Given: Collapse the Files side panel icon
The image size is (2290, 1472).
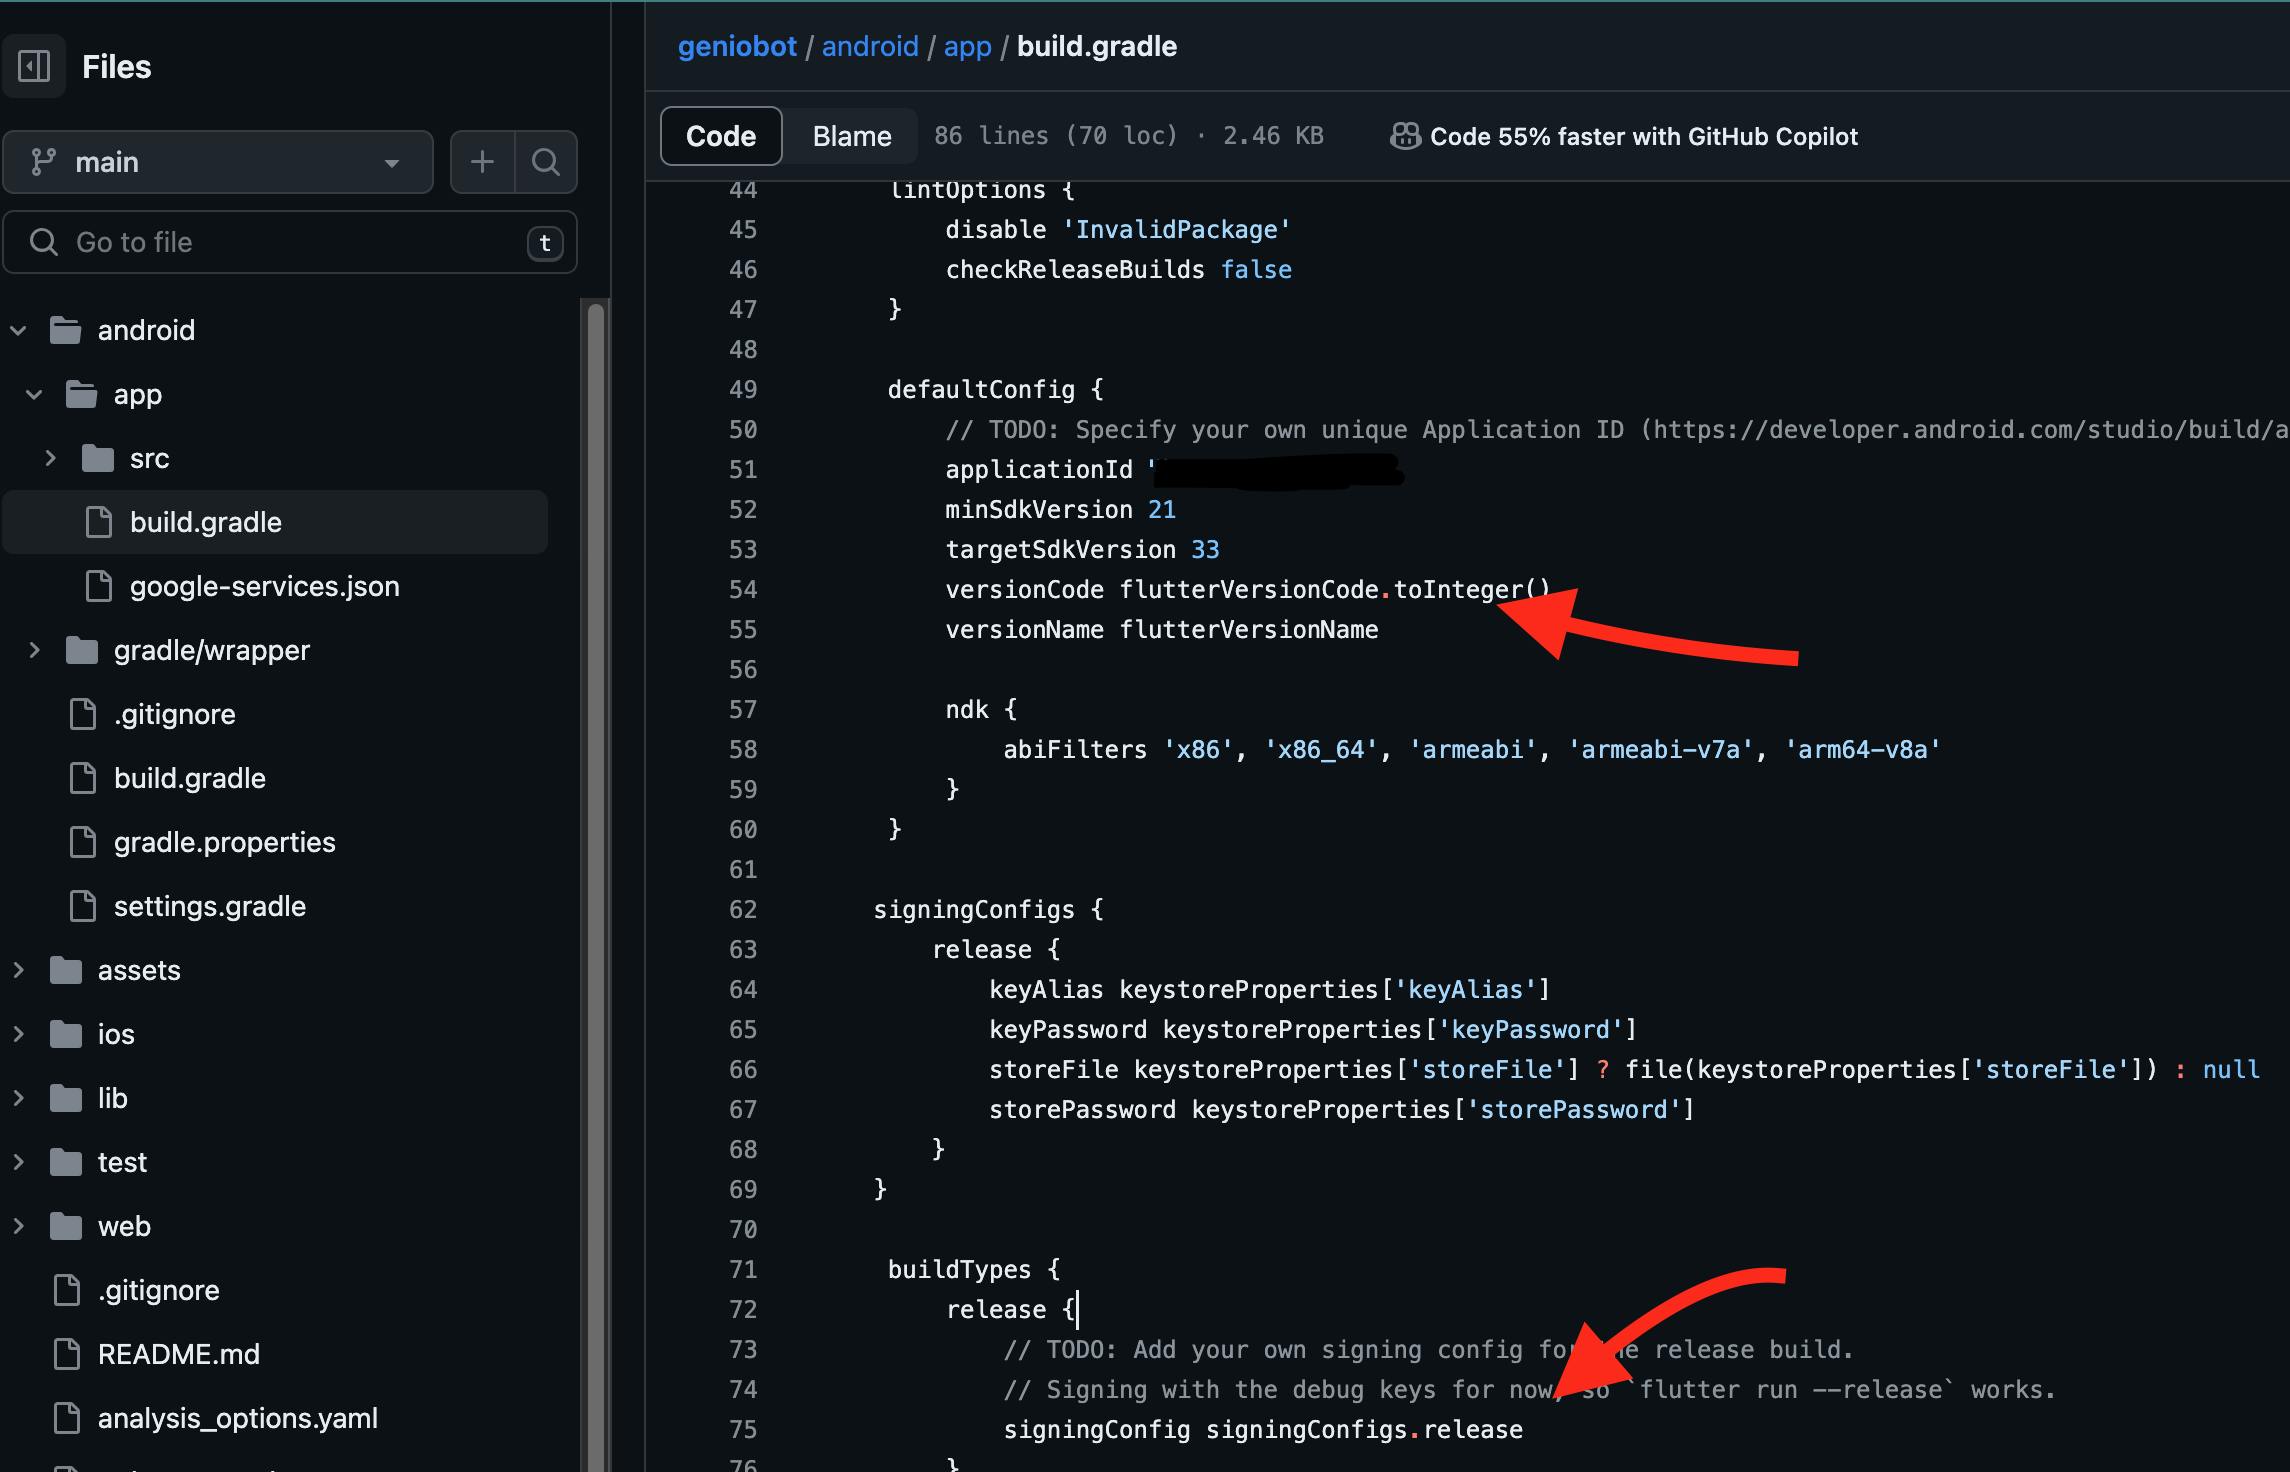Looking at the screenshot, I should tap(34, 66).
